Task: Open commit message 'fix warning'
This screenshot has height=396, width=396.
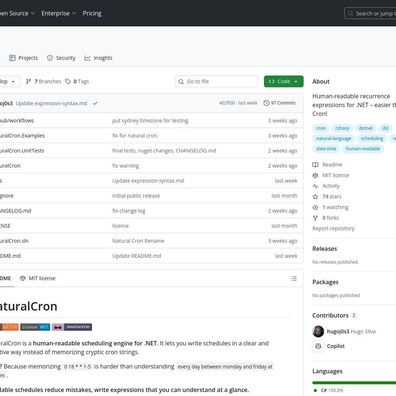Action: click(x=126, y=166)
